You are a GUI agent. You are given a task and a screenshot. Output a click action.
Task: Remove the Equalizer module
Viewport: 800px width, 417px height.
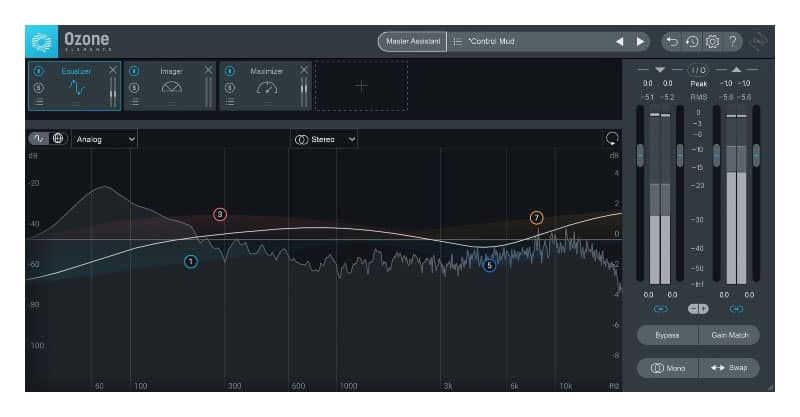pos(113,70)
